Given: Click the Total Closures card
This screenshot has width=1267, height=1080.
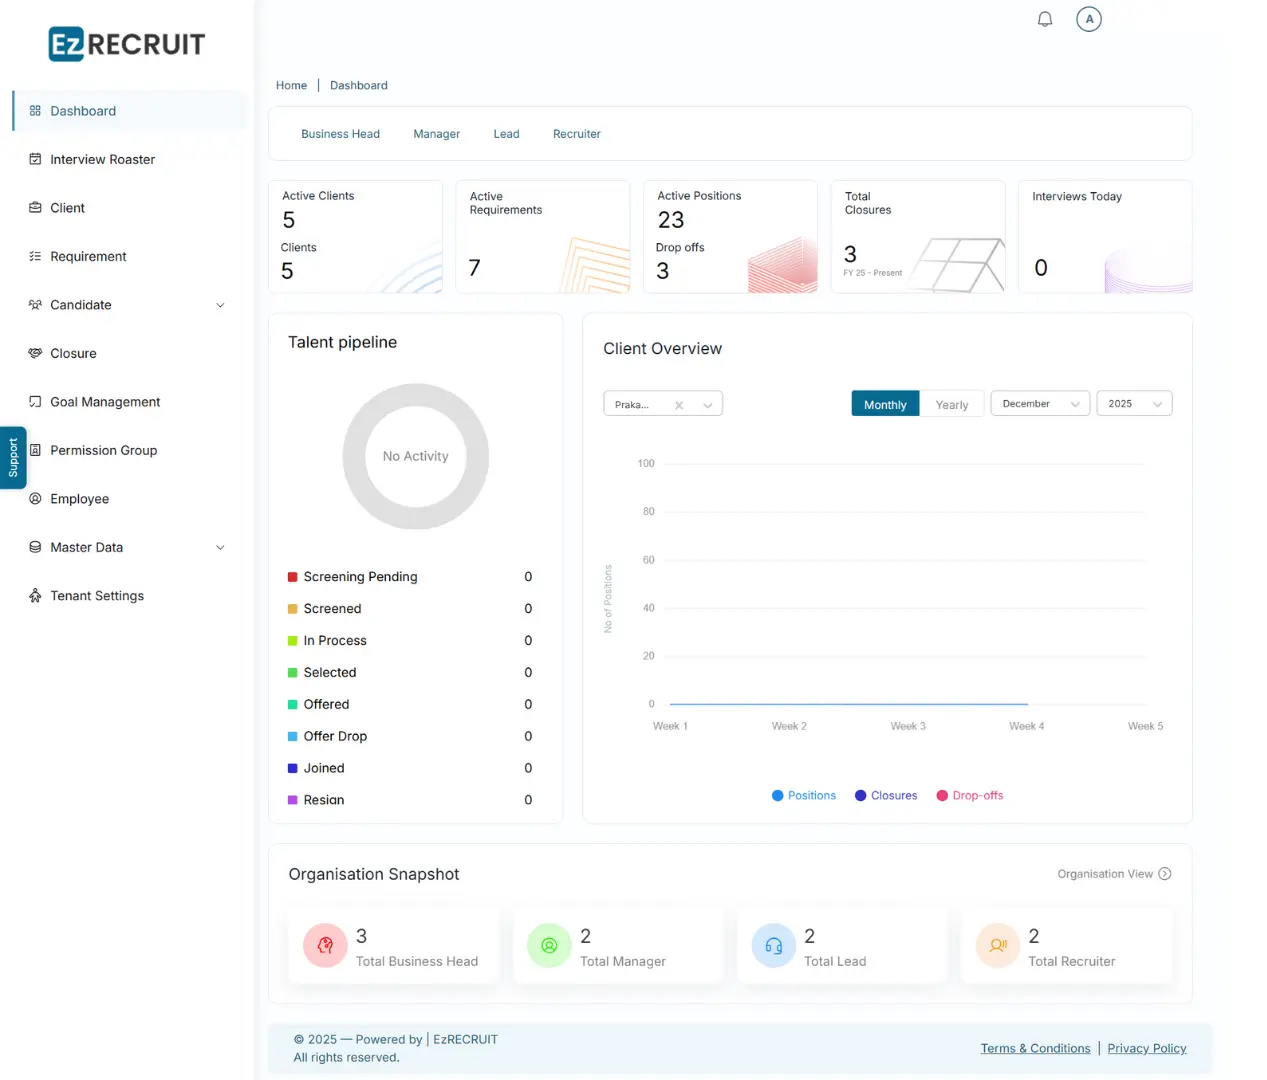Looking at the screenshot, I should click(918, 237).
